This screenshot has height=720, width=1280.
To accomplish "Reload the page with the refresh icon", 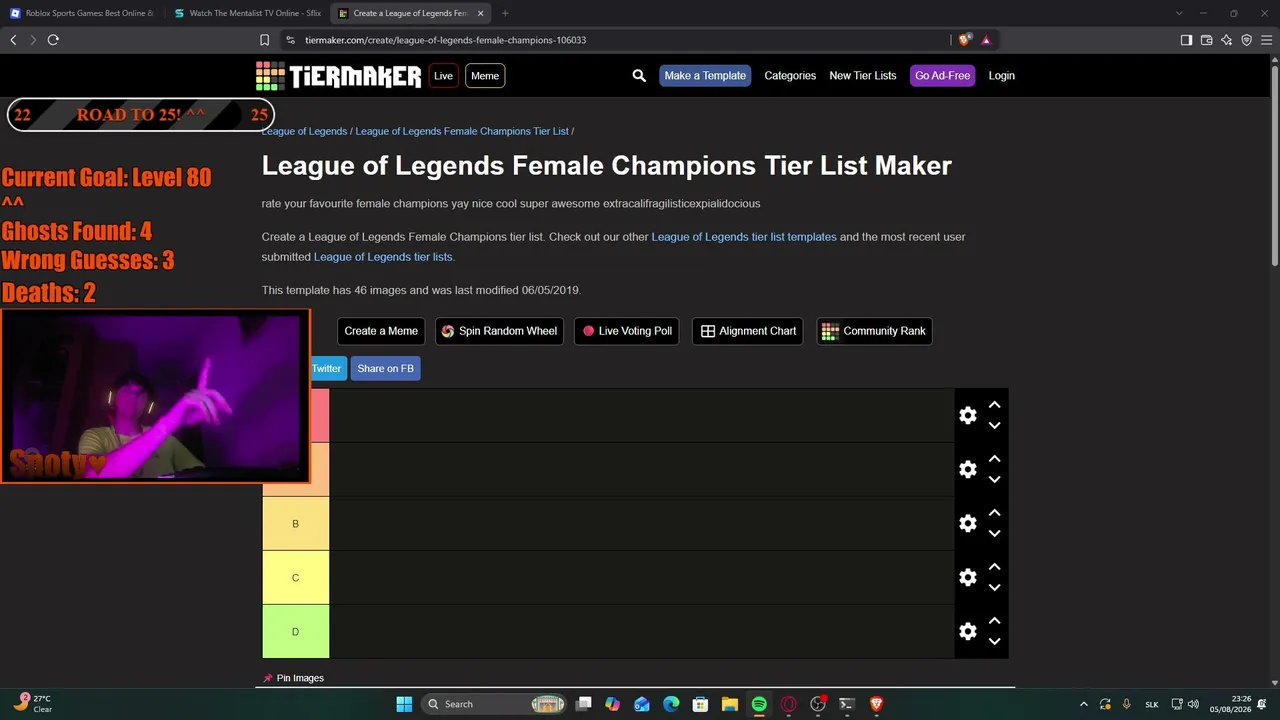I will pyautogui.click(x=53, y=40).
